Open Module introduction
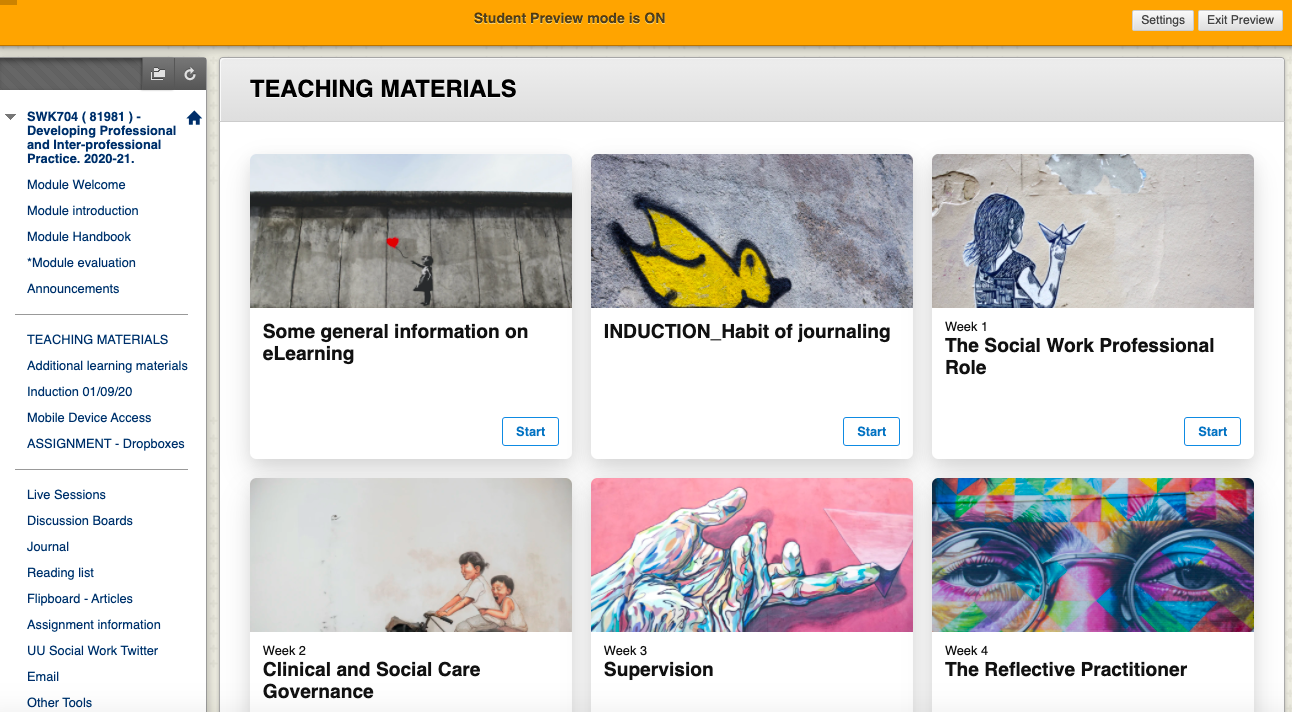The width and height of the screenshot is (1292, 712). coord(83,211)
